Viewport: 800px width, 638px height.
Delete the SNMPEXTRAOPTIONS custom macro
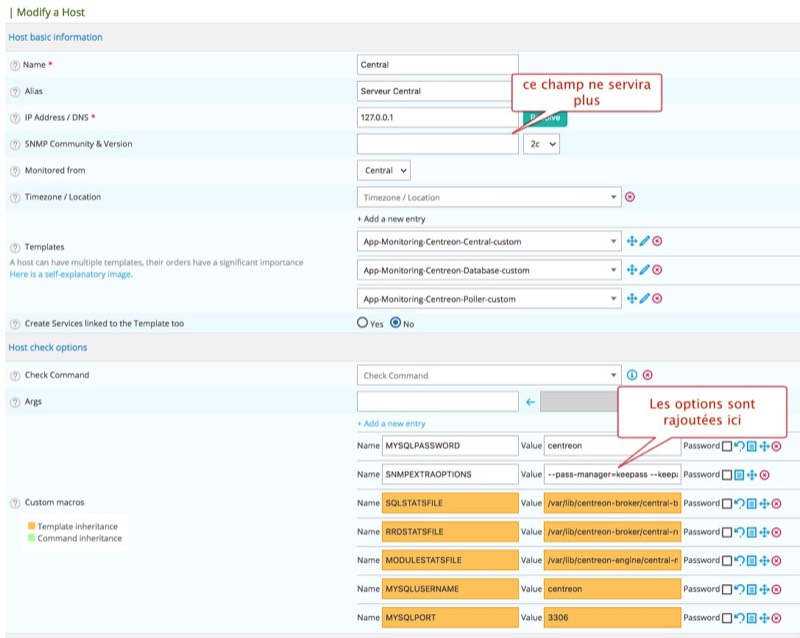(x=764, y=475)
